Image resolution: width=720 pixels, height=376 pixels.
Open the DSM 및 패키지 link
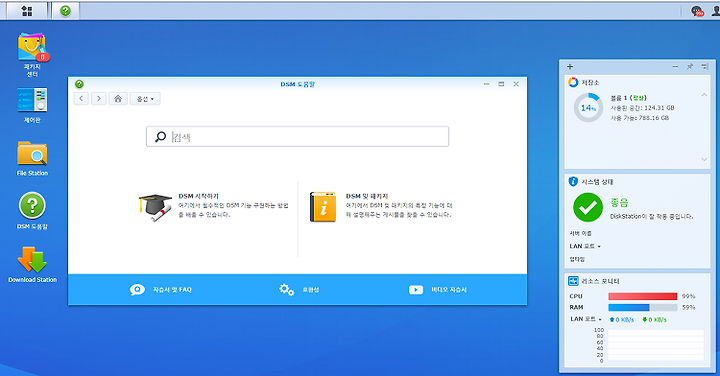coord(367,196)
